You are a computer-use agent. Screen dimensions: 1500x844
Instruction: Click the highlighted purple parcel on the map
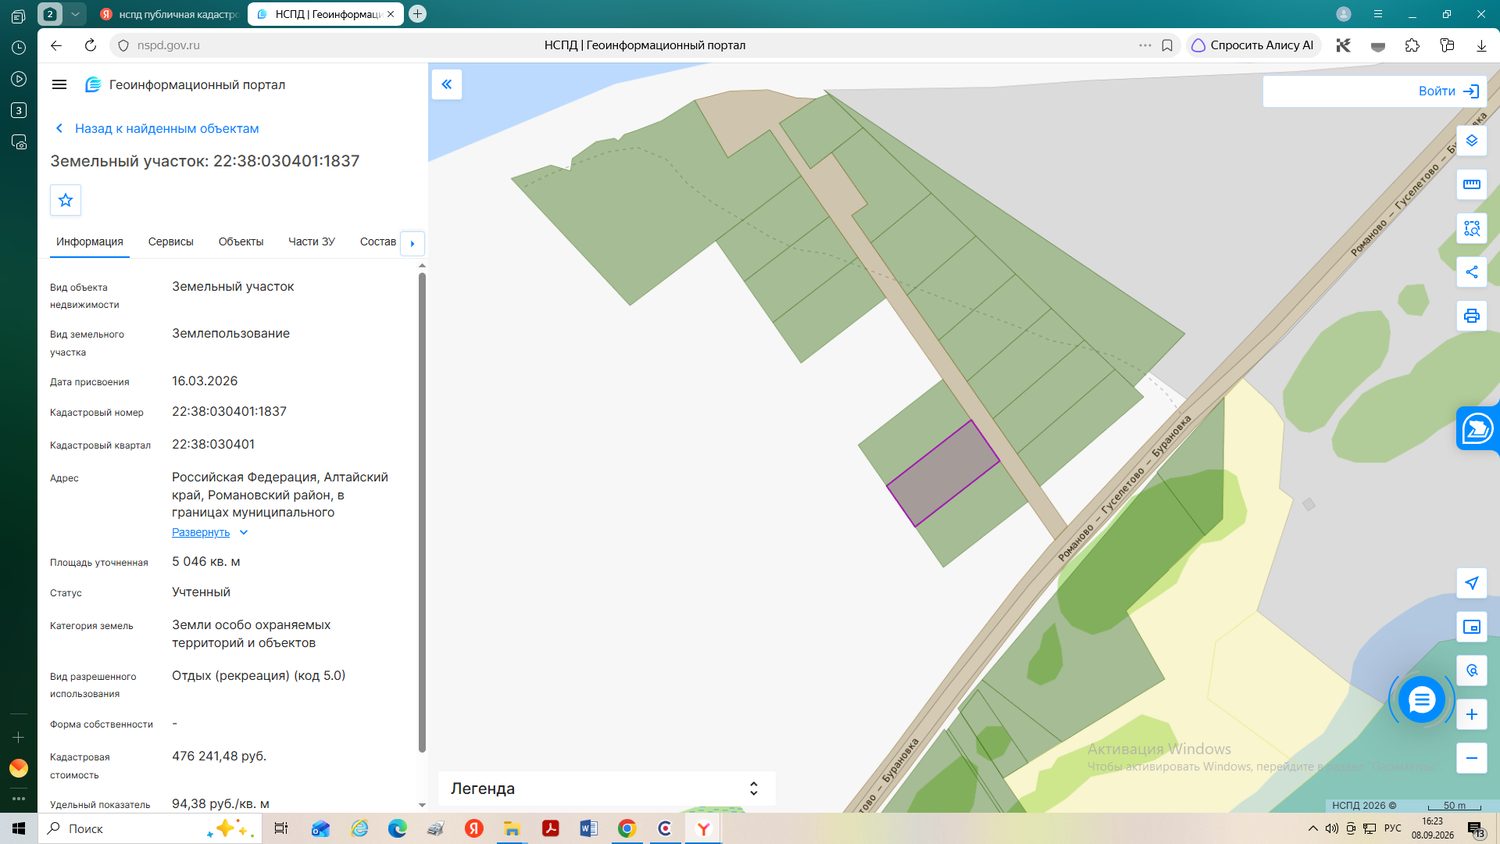point(943,473)
